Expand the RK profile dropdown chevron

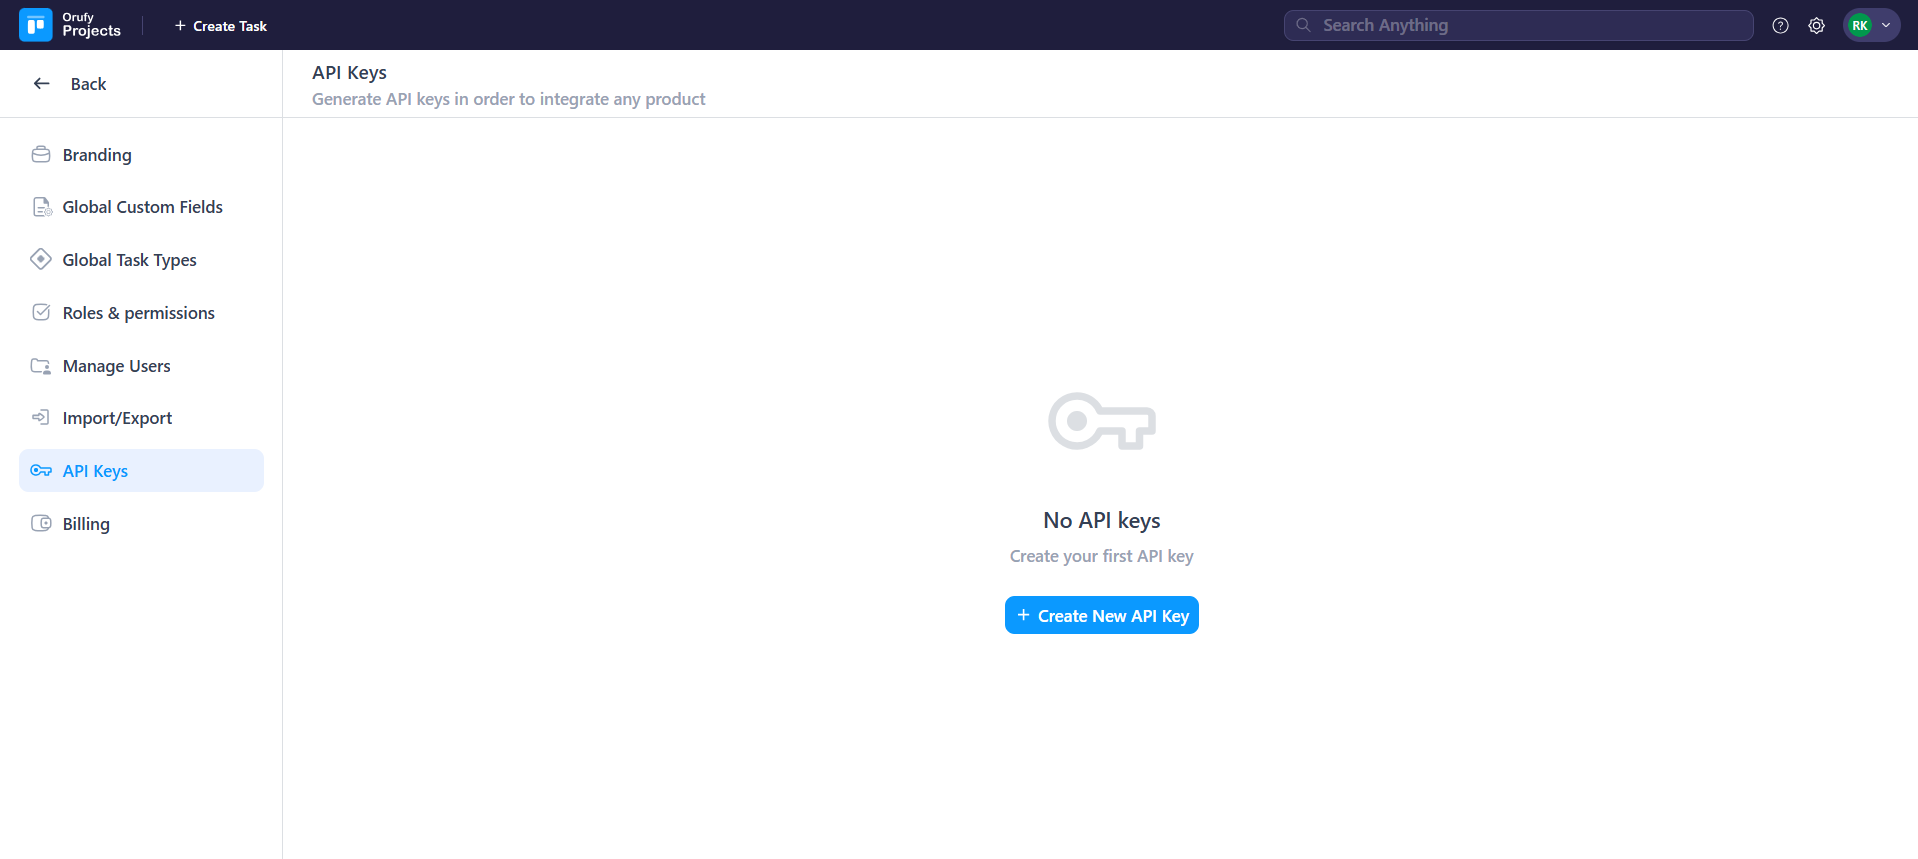coord(1886,26)
